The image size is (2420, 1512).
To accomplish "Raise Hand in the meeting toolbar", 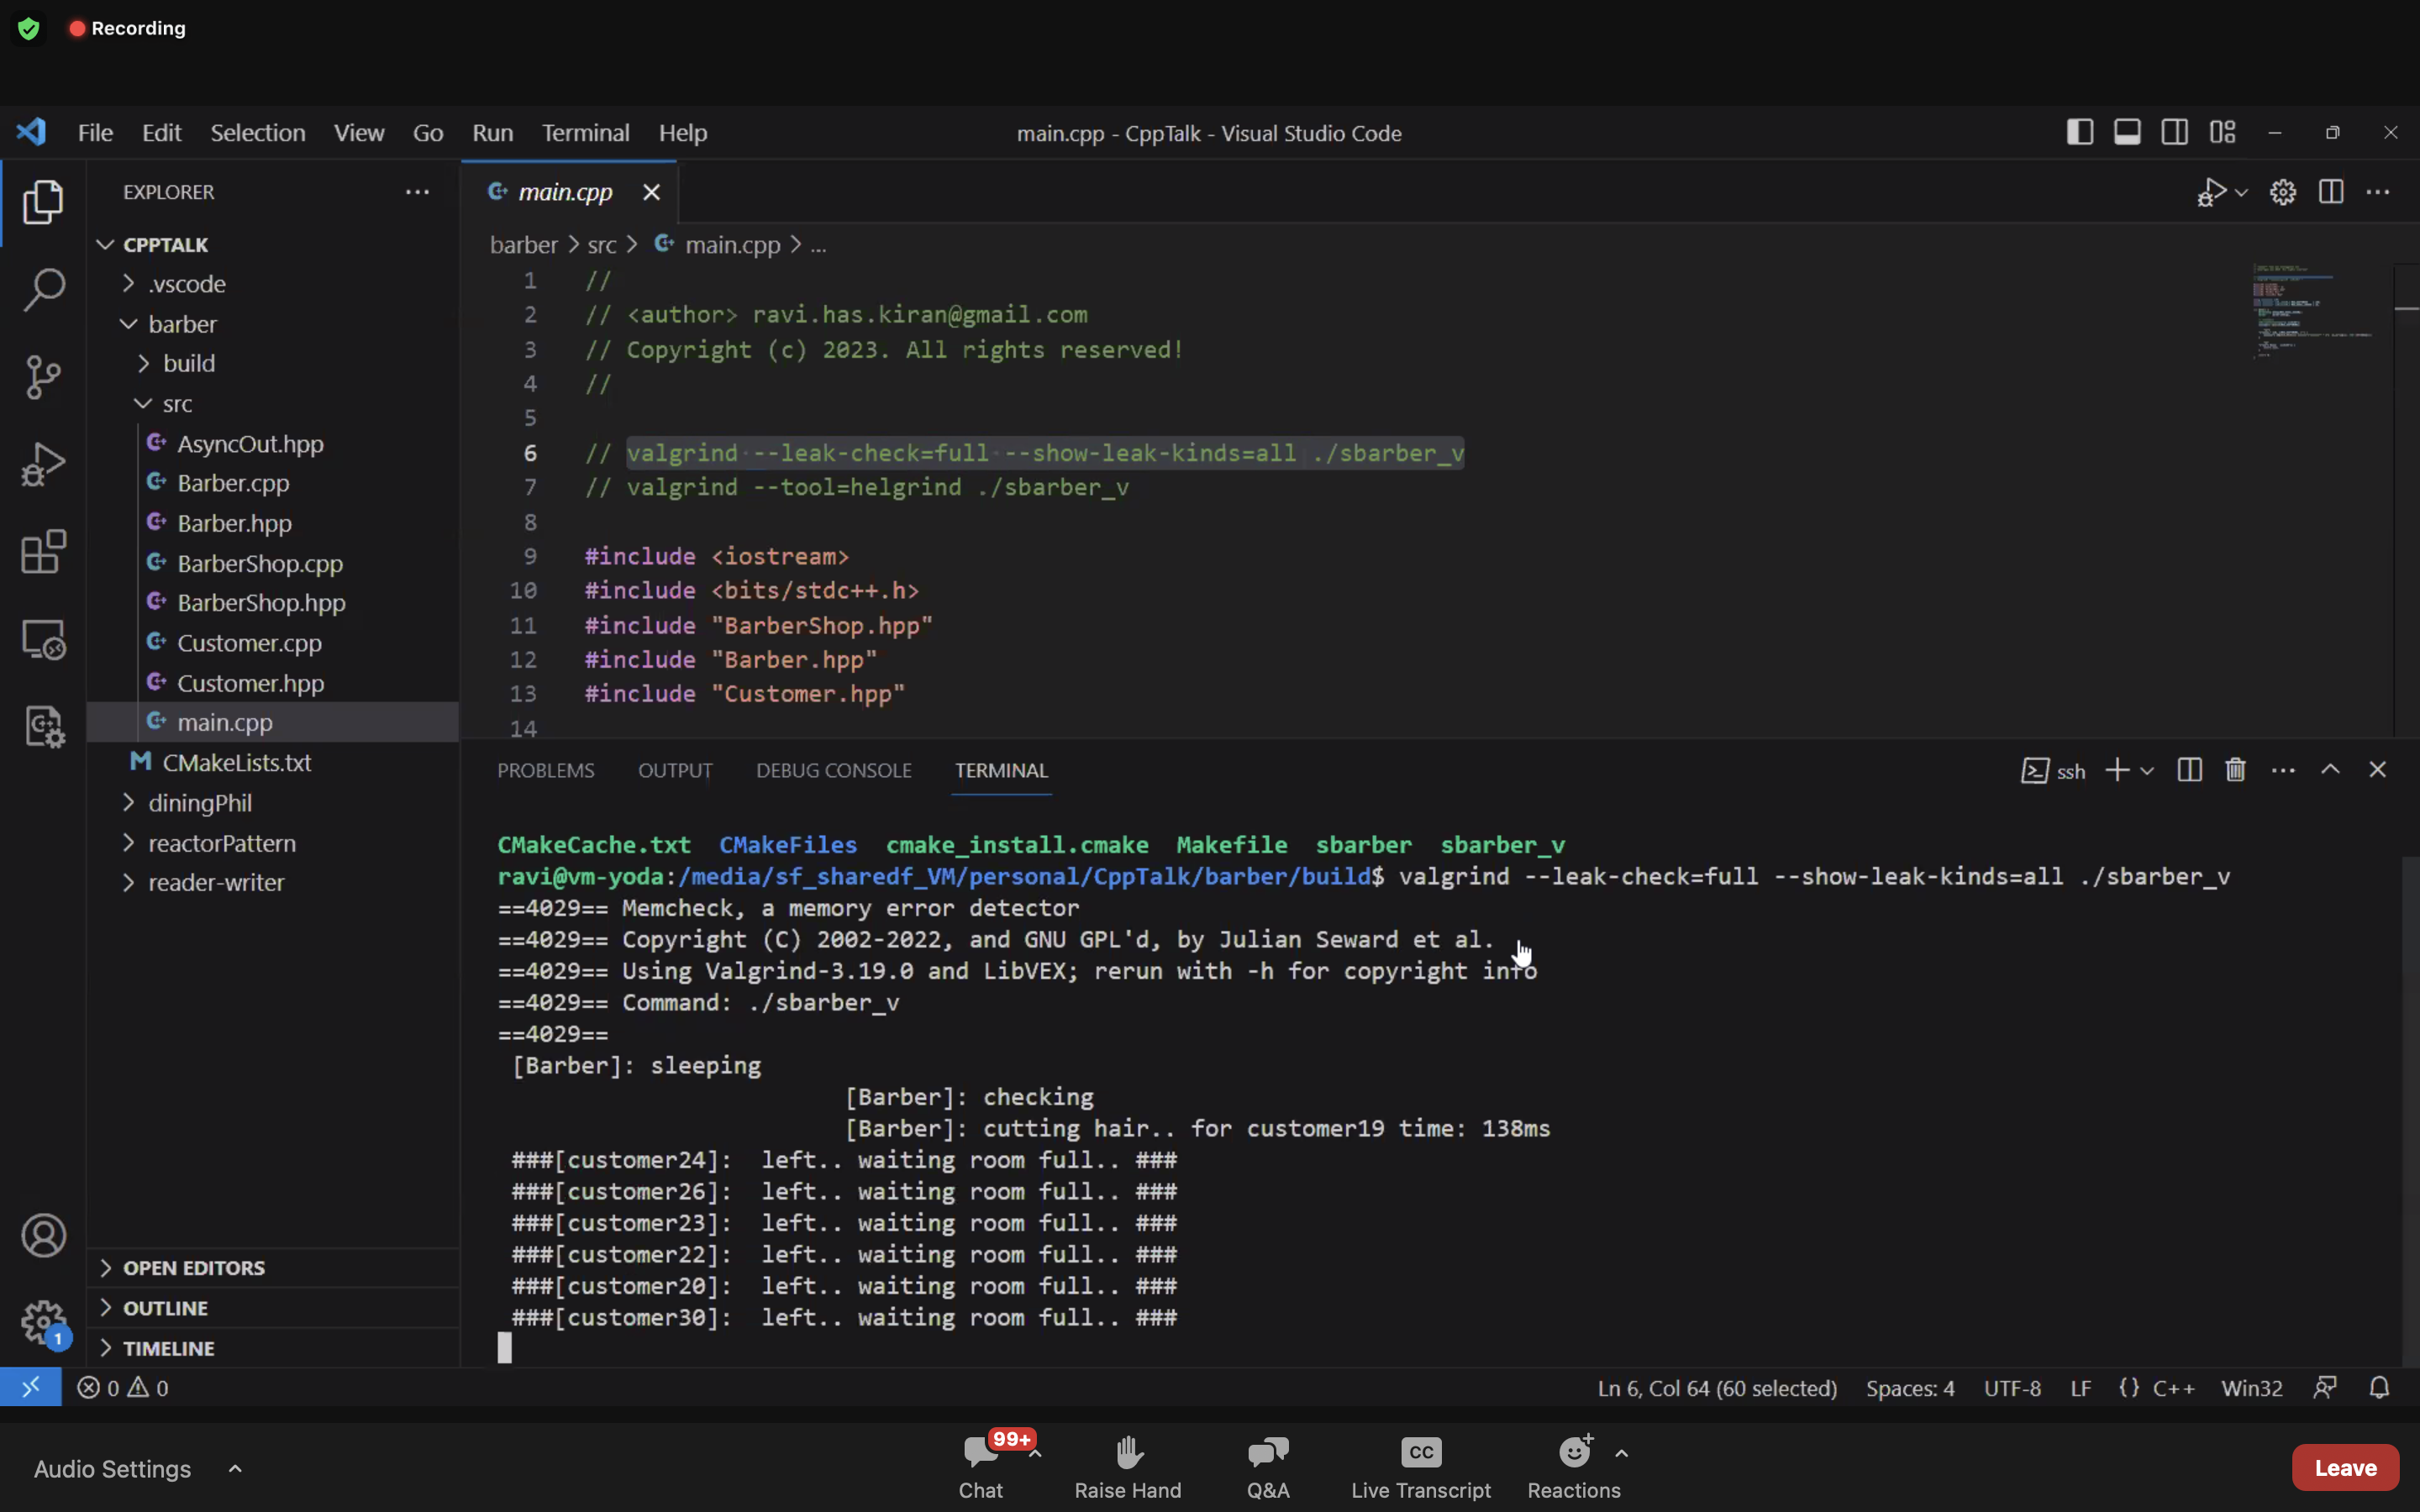I will [1128, 1467].
